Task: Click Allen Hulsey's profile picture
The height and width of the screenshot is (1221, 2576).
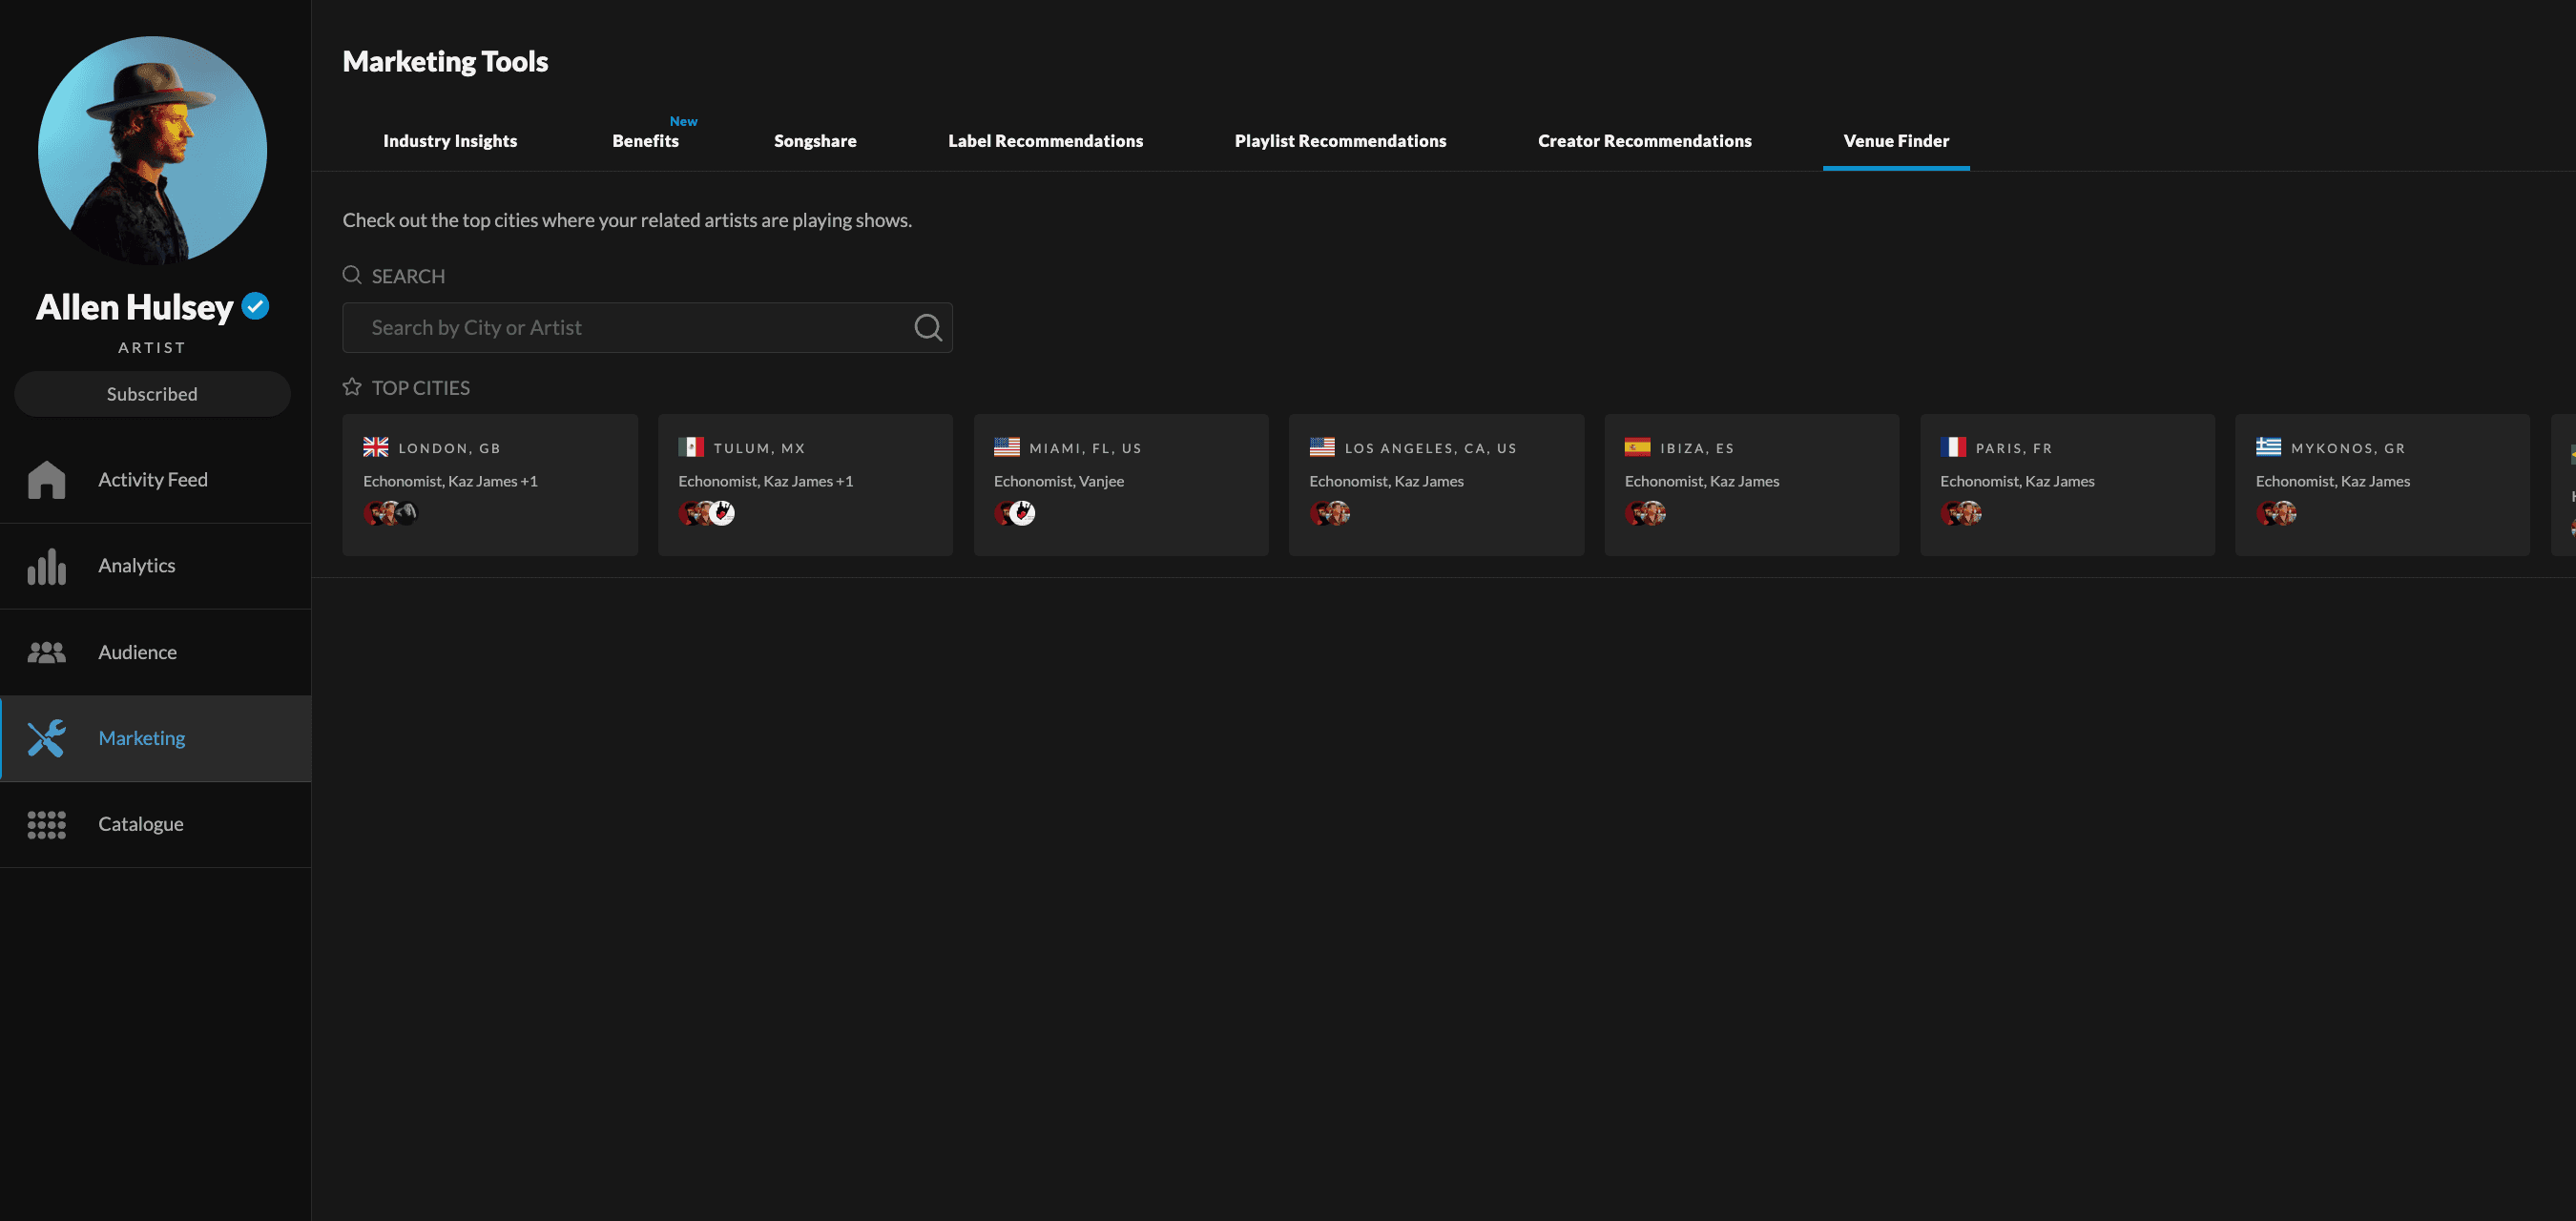Action: [151, 150]
